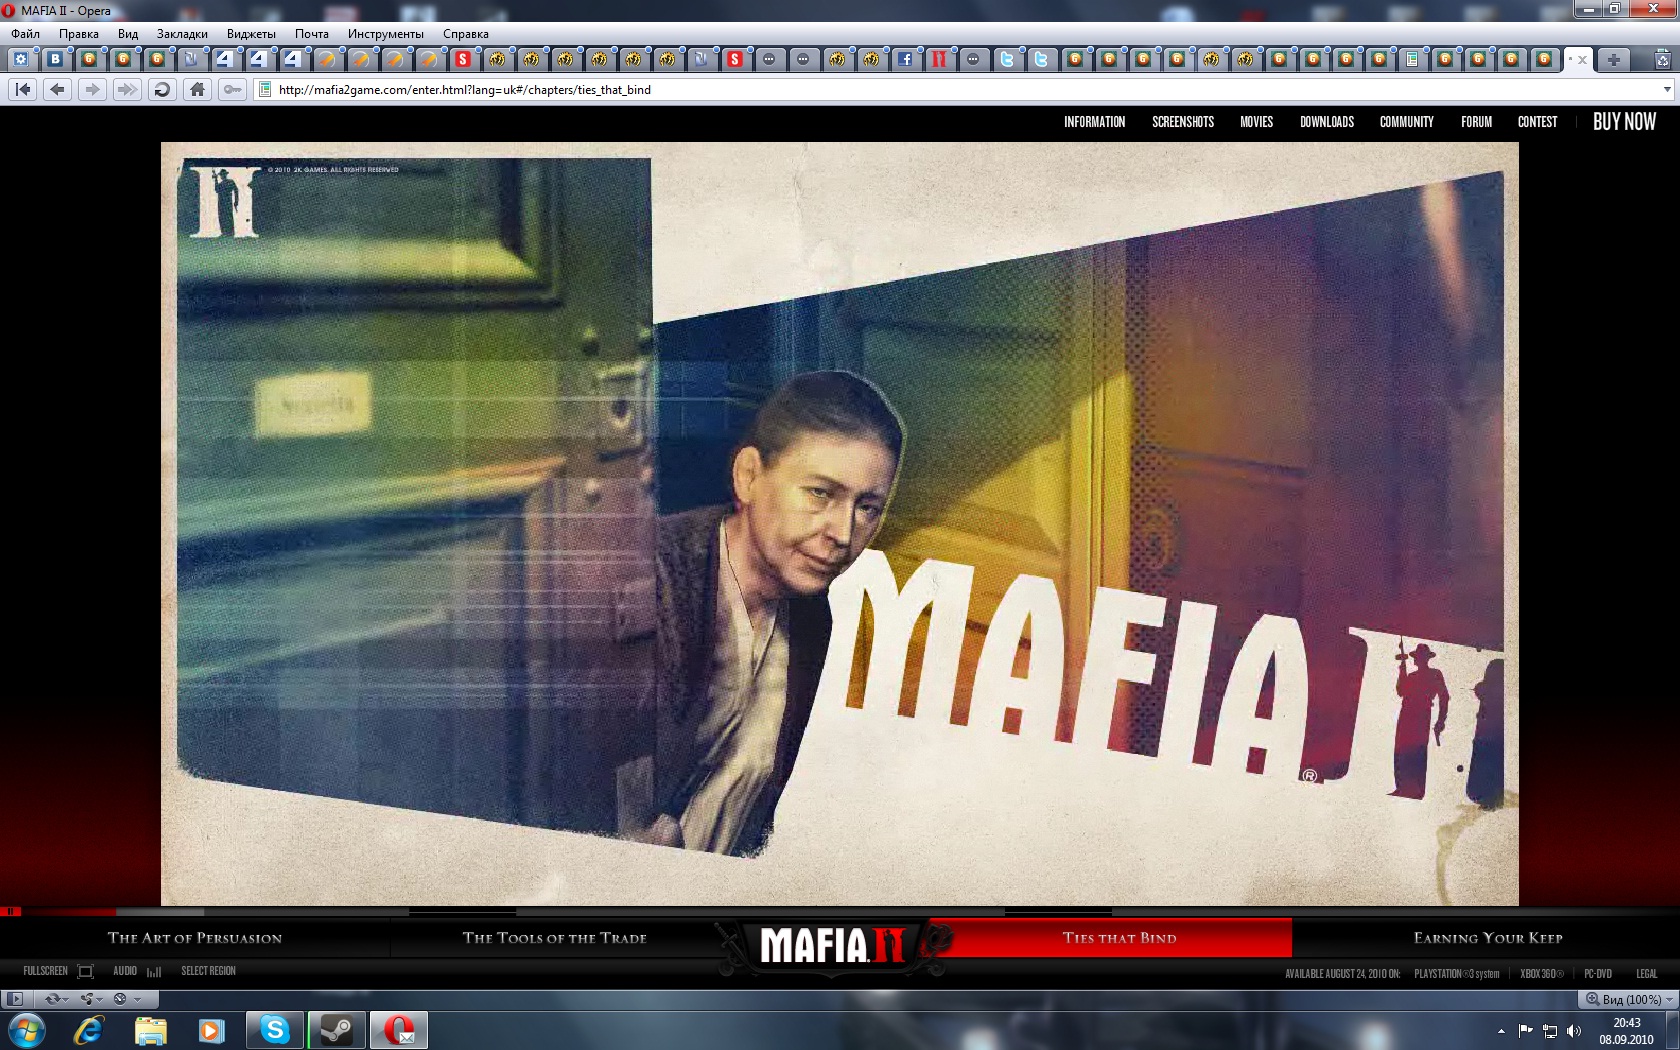Open the FORUM link
Viewport: 1680px width, 1050px height.
(1476, 122)
